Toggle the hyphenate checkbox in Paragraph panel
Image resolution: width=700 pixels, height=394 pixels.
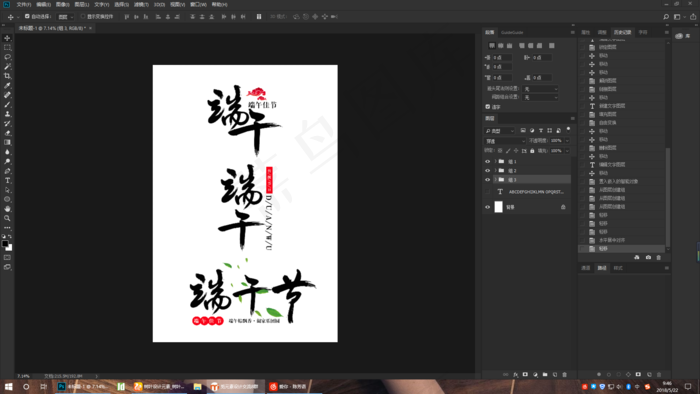[x=488, y=107]
